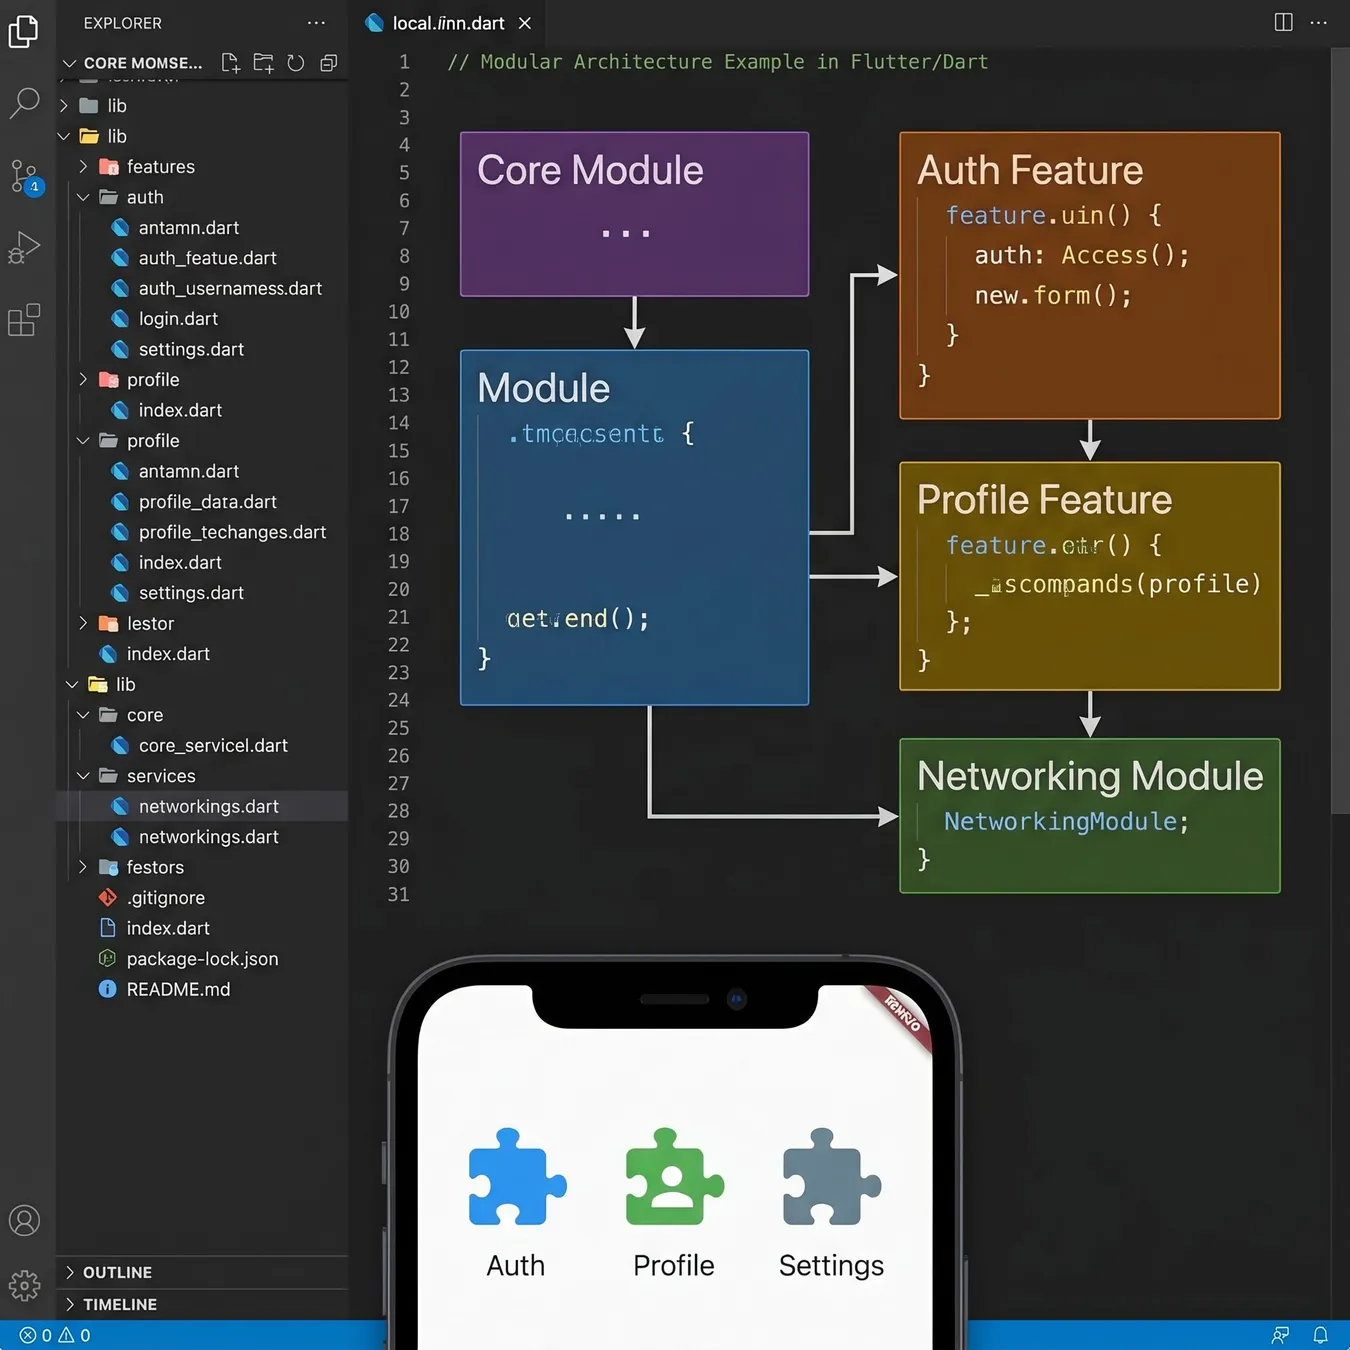Open README.md file
1350x1350 pixels.
pyautogui.click(x=202, y=989)
